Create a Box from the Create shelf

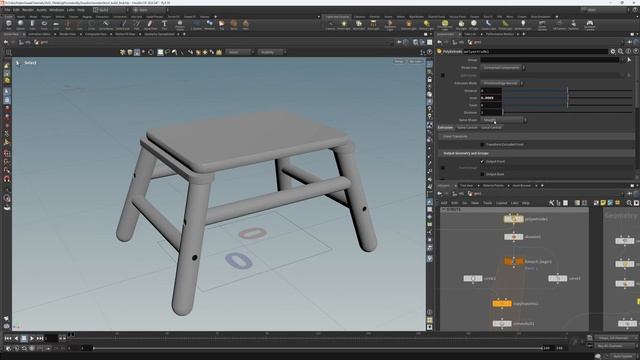point(9,25)
